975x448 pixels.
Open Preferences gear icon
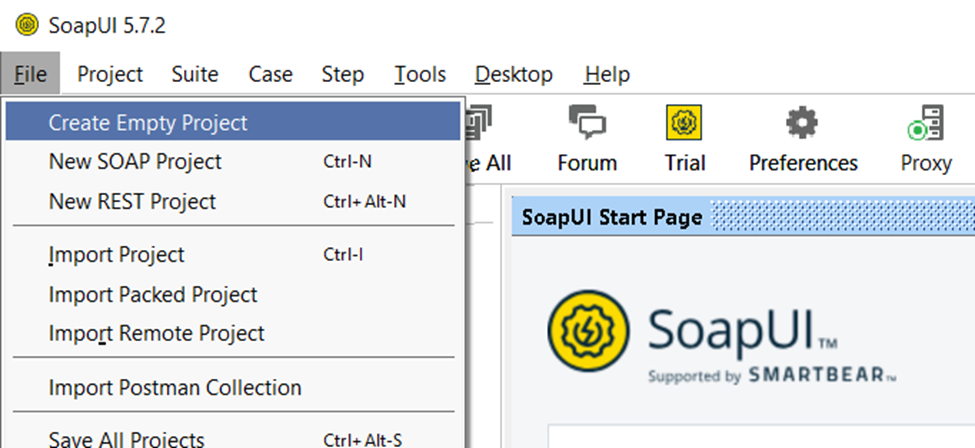[802, 122]
